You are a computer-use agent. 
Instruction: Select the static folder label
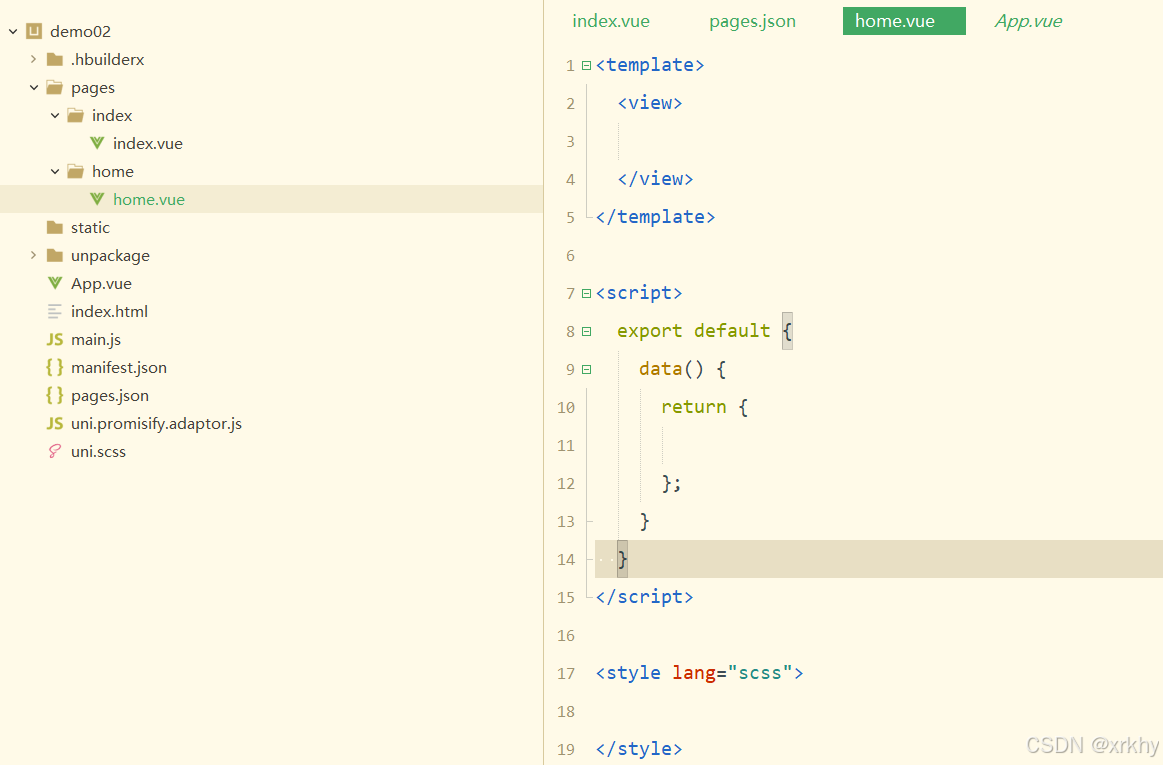(x=90, y=227)
